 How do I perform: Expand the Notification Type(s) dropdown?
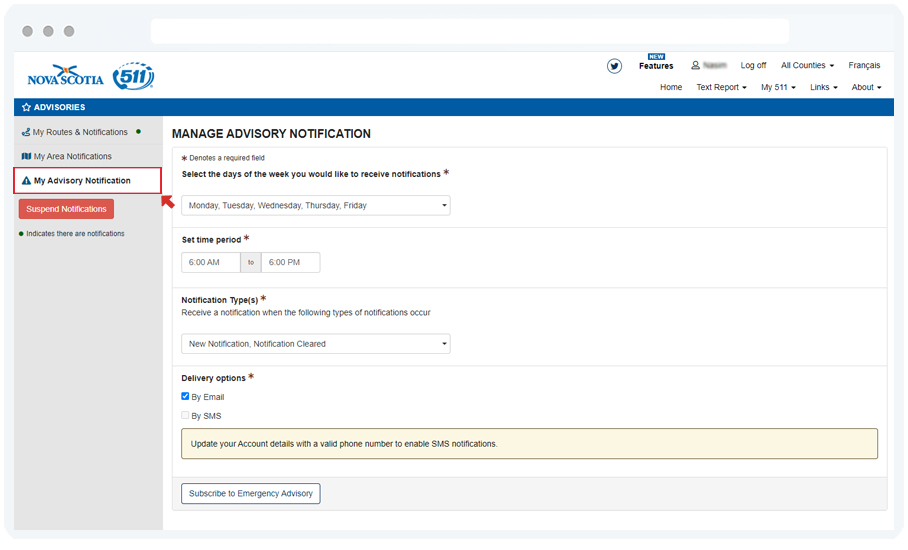coord(315,344)
